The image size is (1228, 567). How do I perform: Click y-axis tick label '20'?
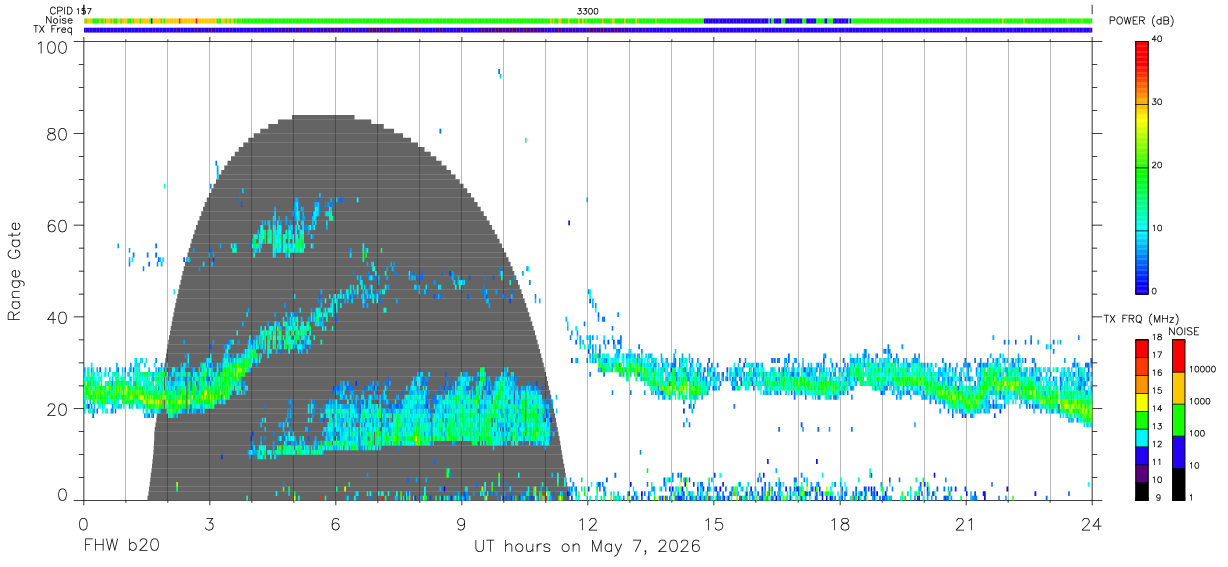[60, 409]
